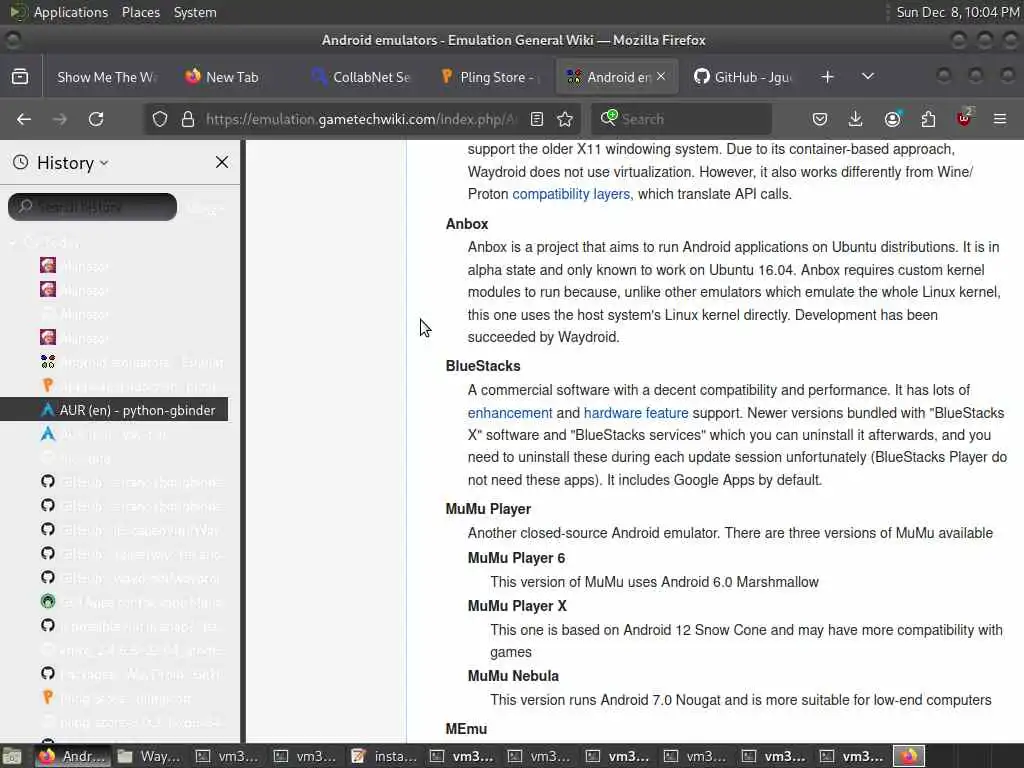Screen dimensions: 1024x768
Task: Switch to Andr... Firefox taskbar entry
Action: pos(73,756)
